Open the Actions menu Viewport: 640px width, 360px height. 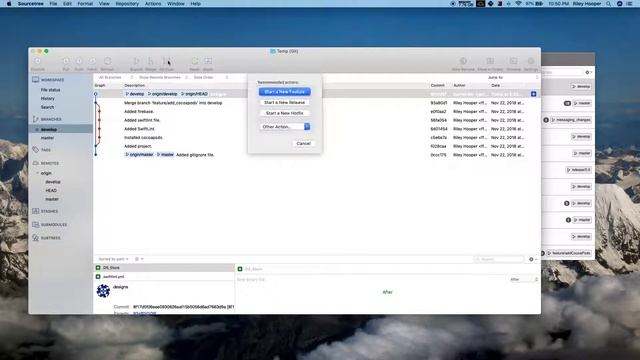click(153, 4)
